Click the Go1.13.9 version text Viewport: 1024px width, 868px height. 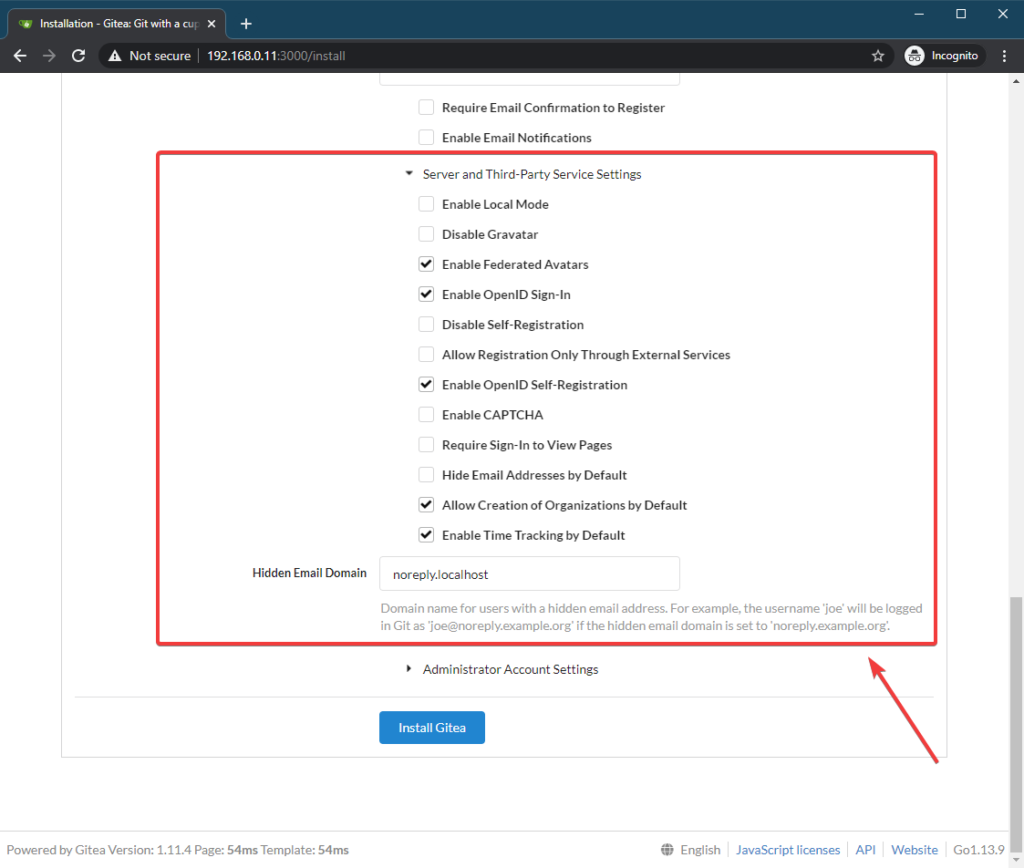click(978, 850)
